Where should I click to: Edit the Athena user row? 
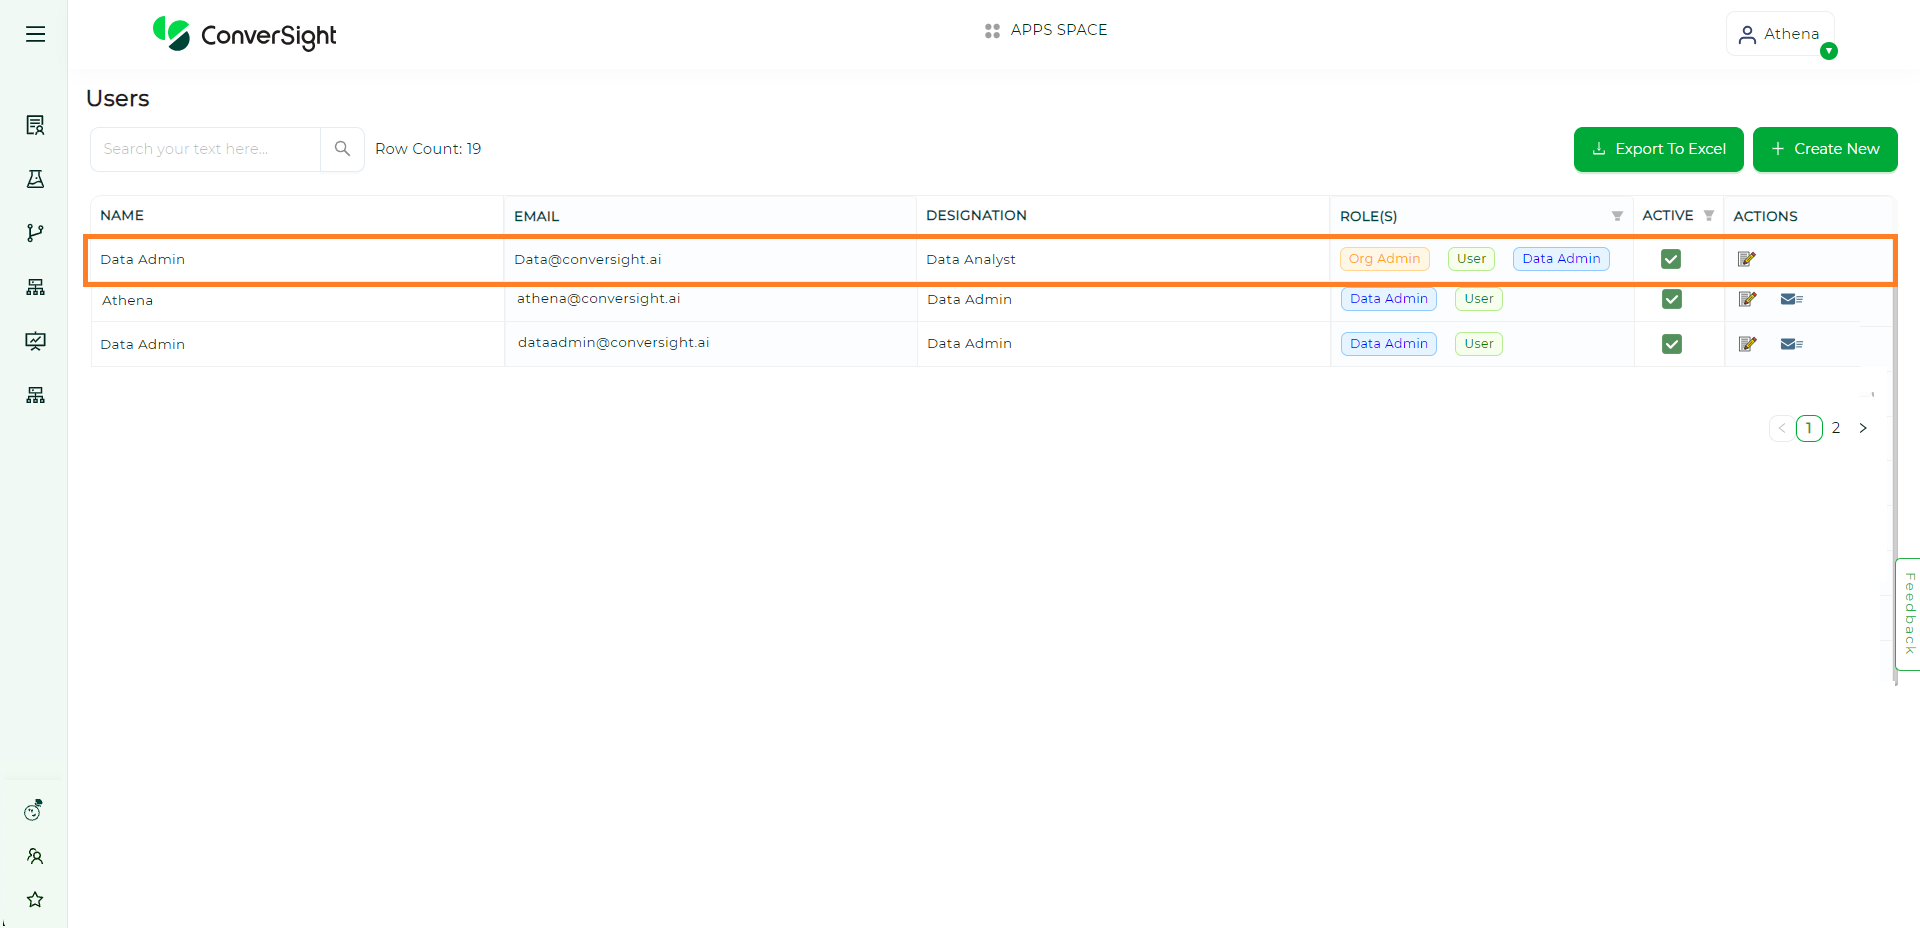click(1747, 299)
